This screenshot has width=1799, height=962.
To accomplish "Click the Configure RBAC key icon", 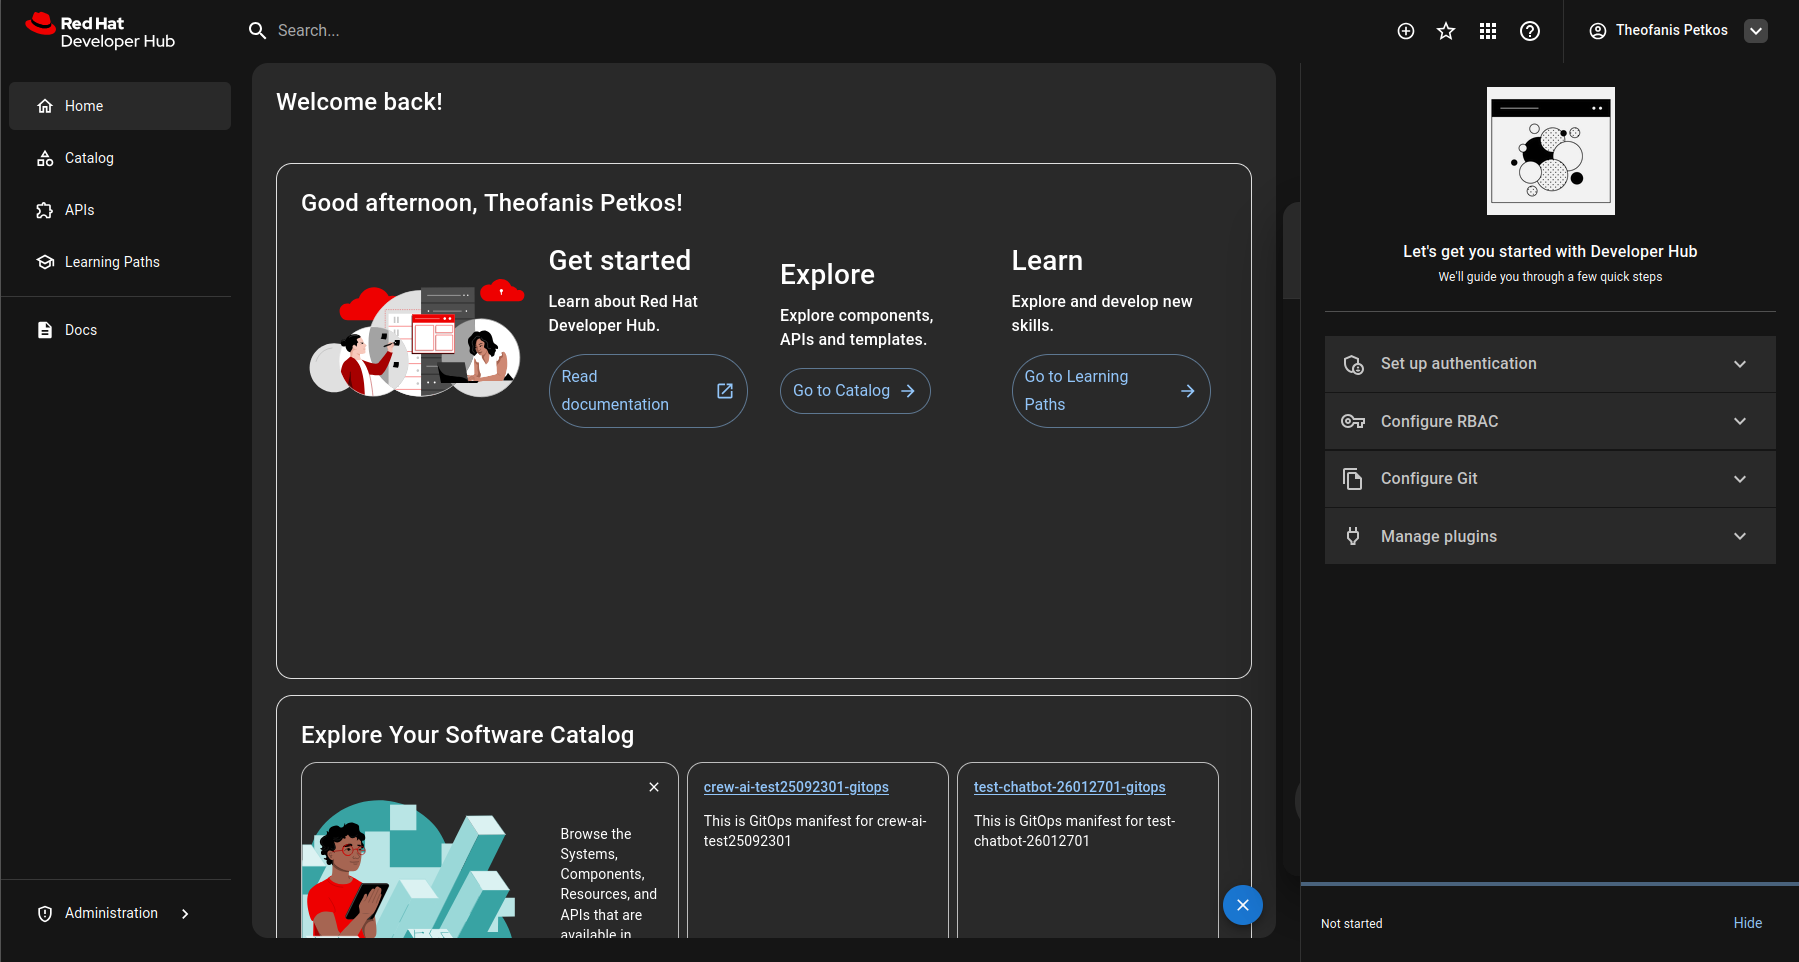I will (x=1353, y=421).
